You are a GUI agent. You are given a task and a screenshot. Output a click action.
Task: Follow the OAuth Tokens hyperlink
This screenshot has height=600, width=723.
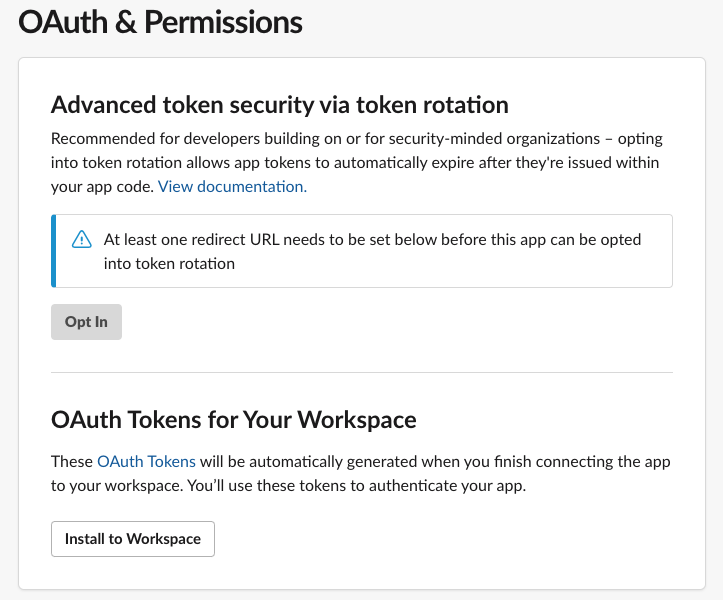point(146,461)
